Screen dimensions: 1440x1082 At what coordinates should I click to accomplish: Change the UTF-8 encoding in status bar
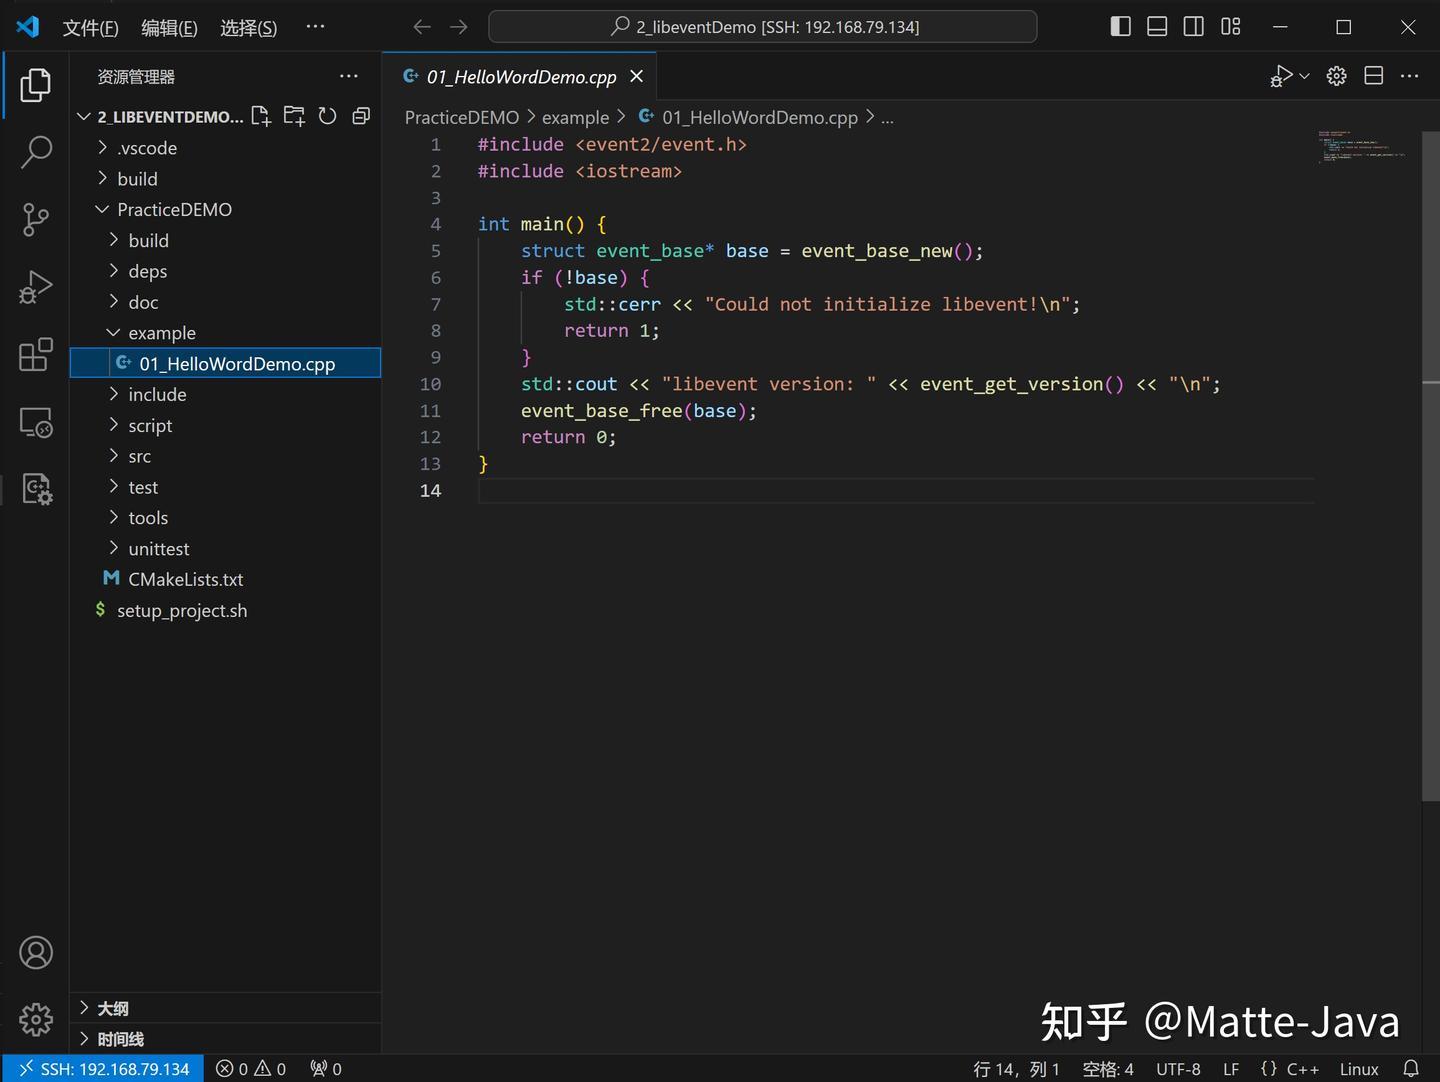coord(1178,1068)
